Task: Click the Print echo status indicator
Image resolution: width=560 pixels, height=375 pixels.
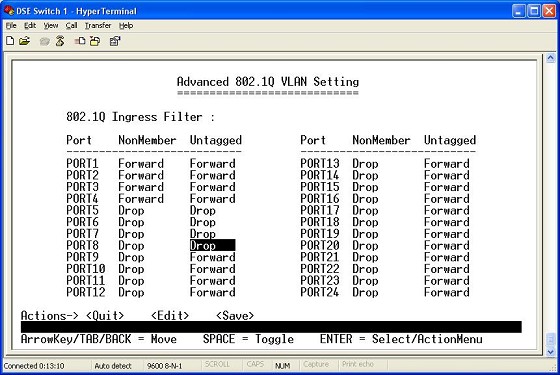Action: (358, 364)
